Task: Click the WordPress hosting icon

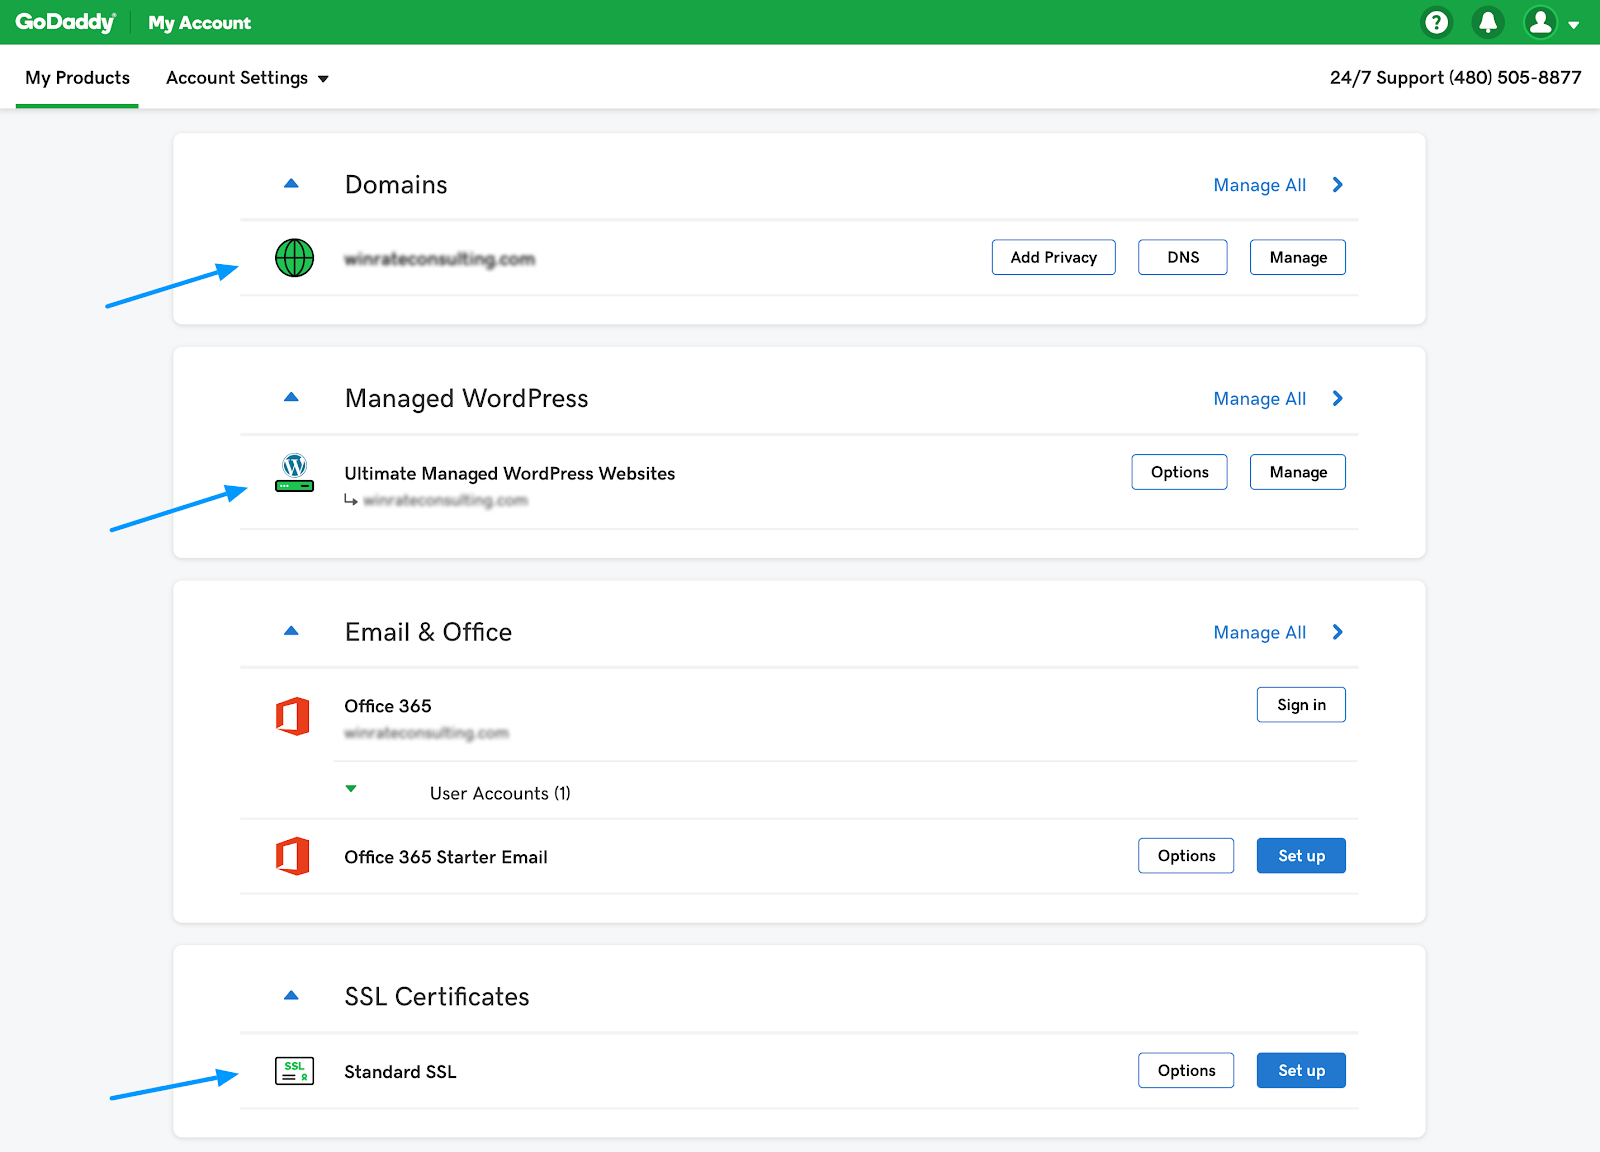Action: pyautogui.click(x=294, y=473)
